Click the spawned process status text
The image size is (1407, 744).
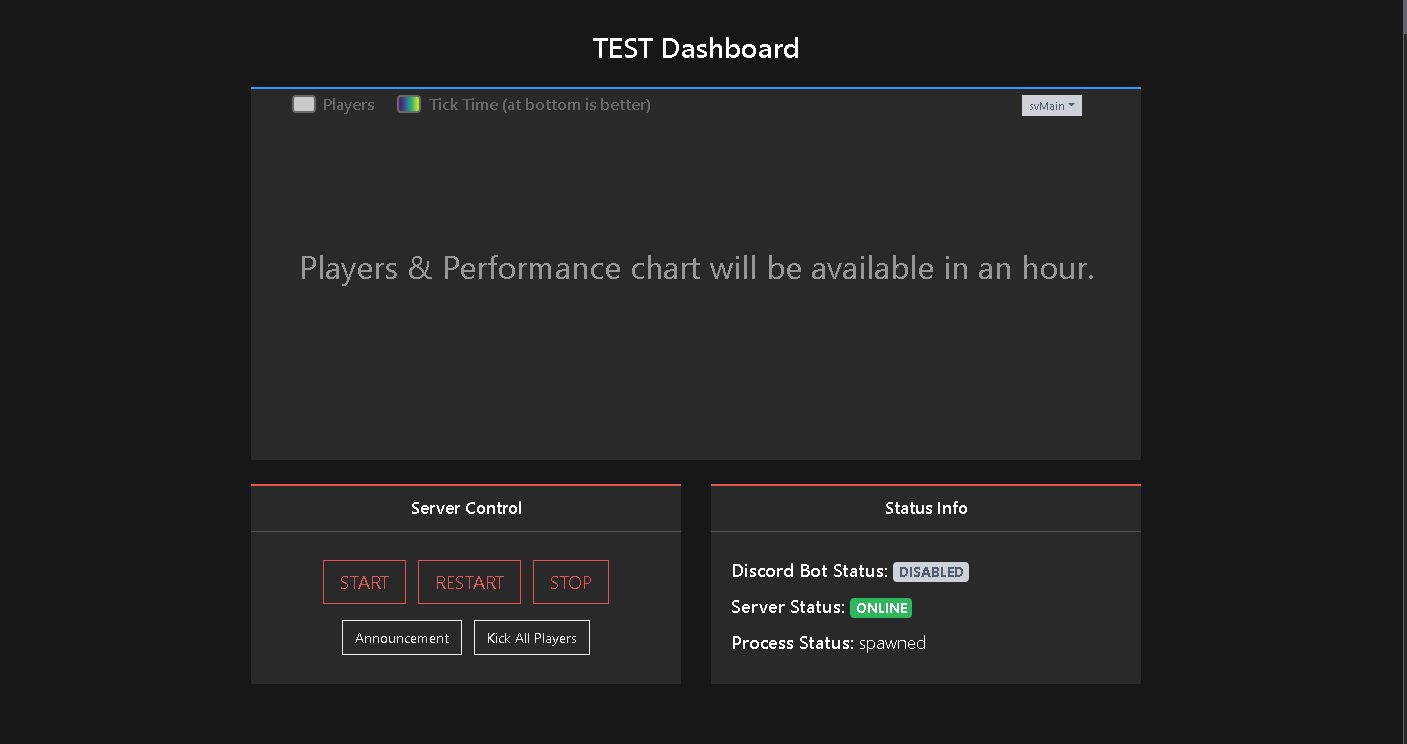[x=892, y=643]
